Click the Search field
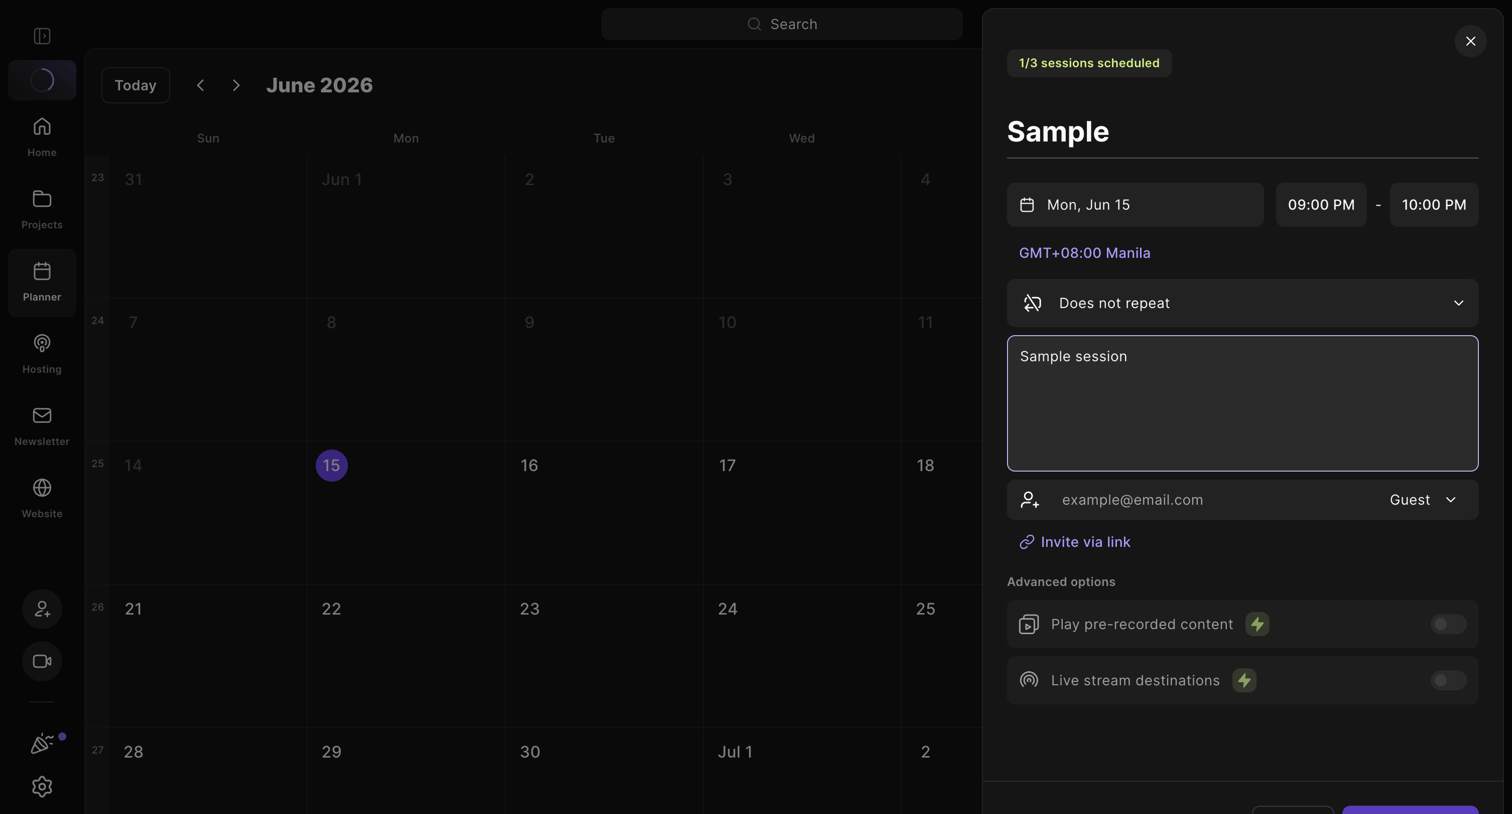1512x814 pixels. click(x=782, y=24)
